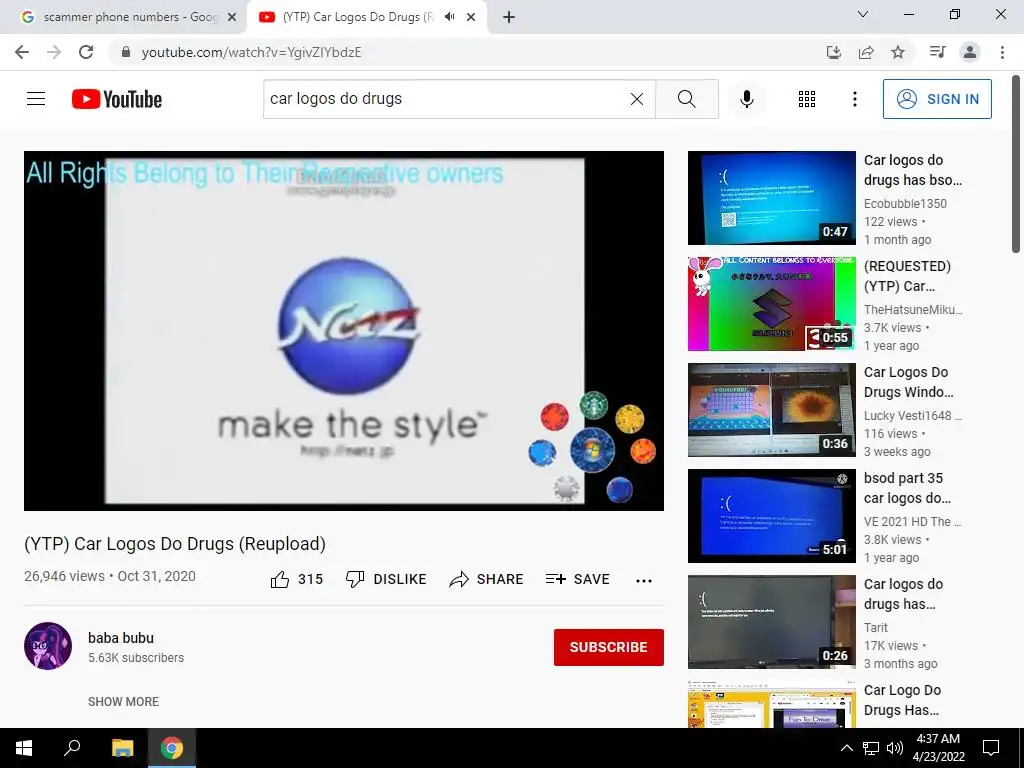Go to YouTube home via logo
The image size is (1024, 768).
pyautogui.click(x=117, y=99)
